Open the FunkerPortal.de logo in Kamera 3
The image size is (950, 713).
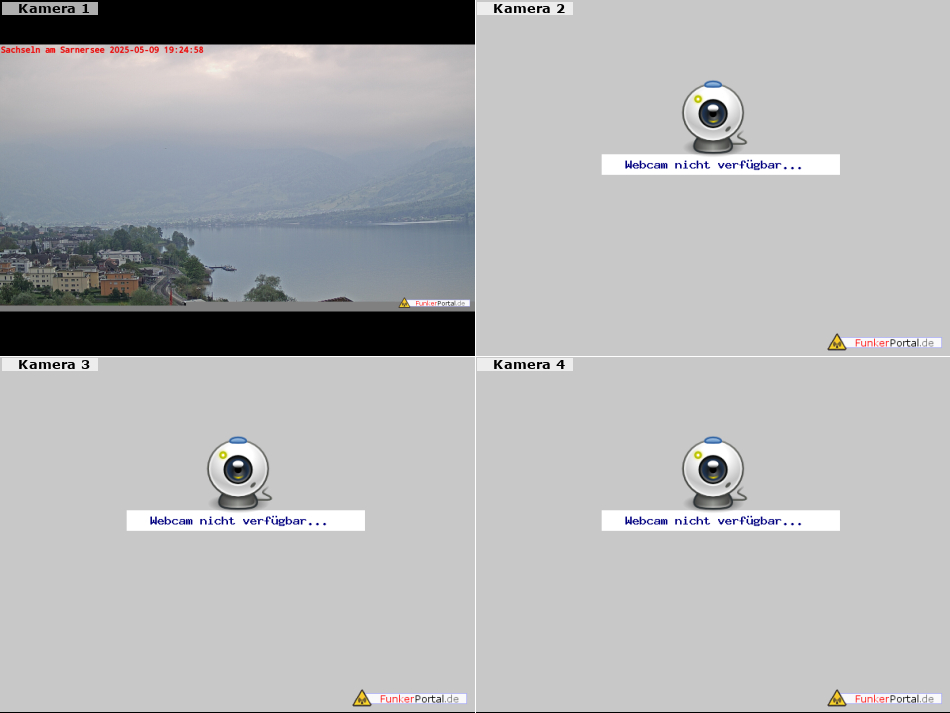[x=410, y=698]
